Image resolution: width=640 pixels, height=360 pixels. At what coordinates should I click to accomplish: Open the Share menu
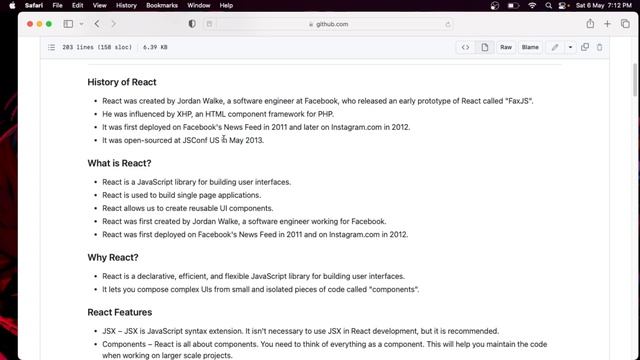point(590,24)
